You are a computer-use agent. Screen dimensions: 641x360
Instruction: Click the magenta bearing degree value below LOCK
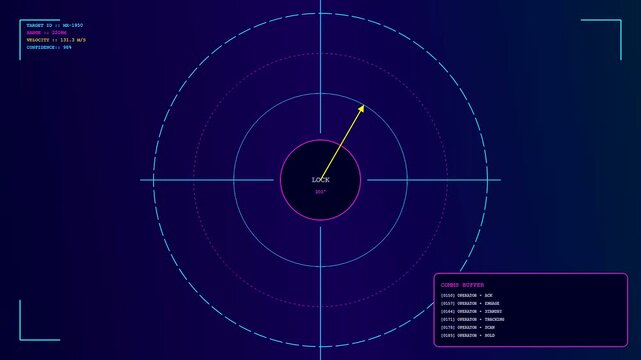(x=320, y=192)
